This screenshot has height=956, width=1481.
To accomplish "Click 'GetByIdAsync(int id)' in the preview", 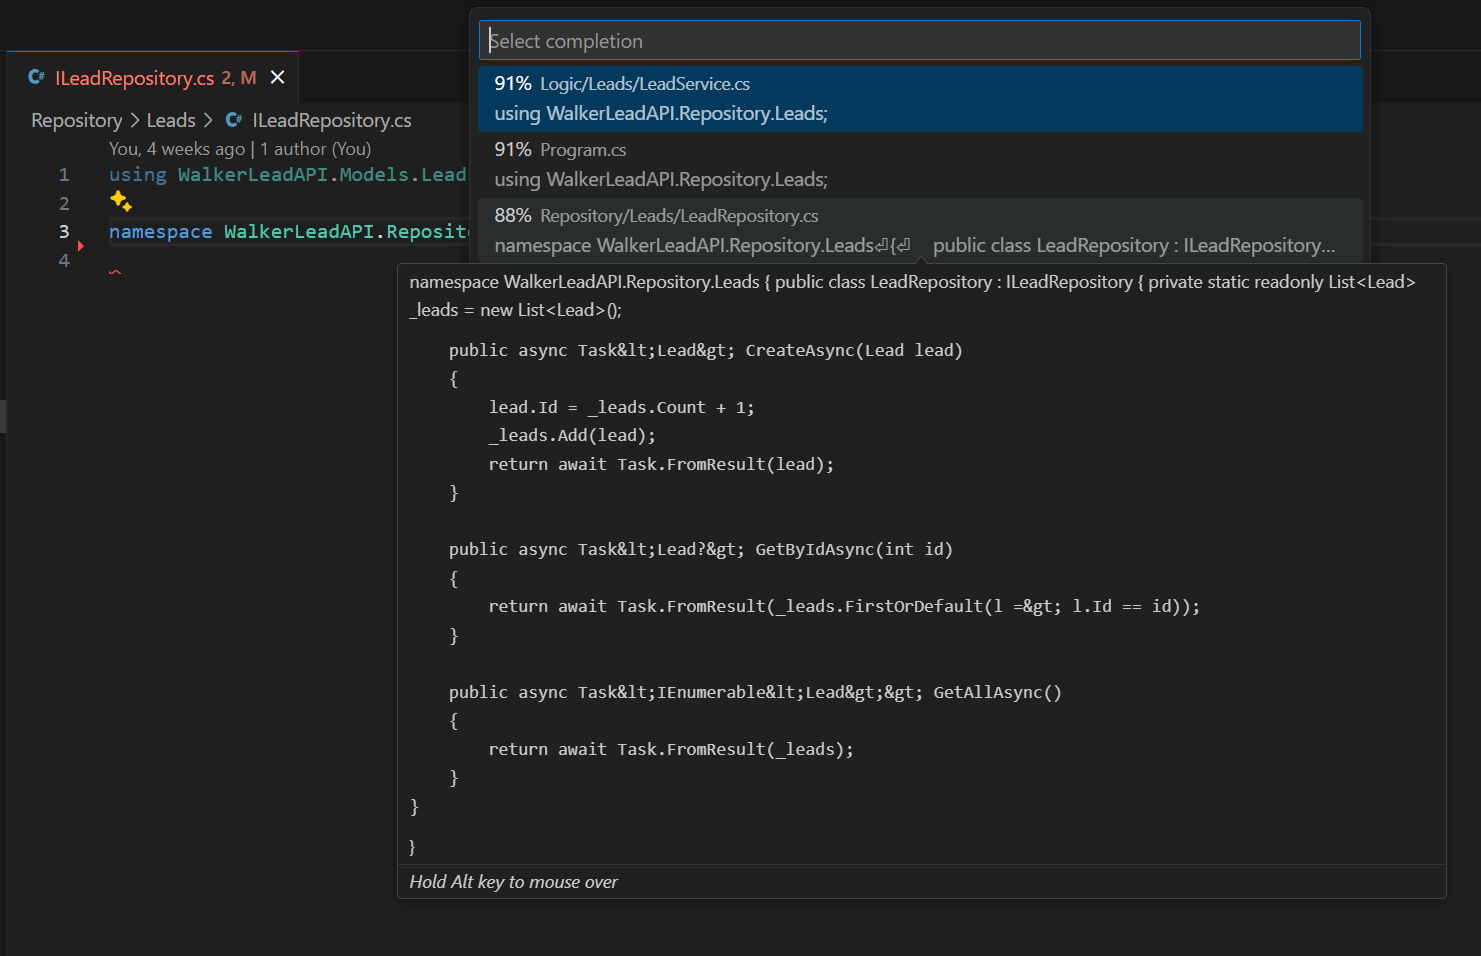I will click(x=854, y=549).
